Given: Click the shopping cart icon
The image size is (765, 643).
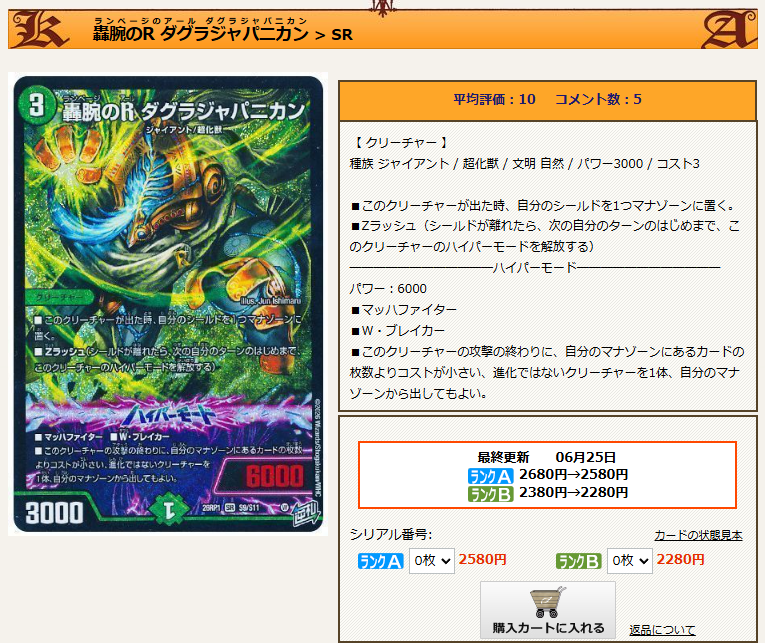Looking at the screenshot, I should [547, 602].
